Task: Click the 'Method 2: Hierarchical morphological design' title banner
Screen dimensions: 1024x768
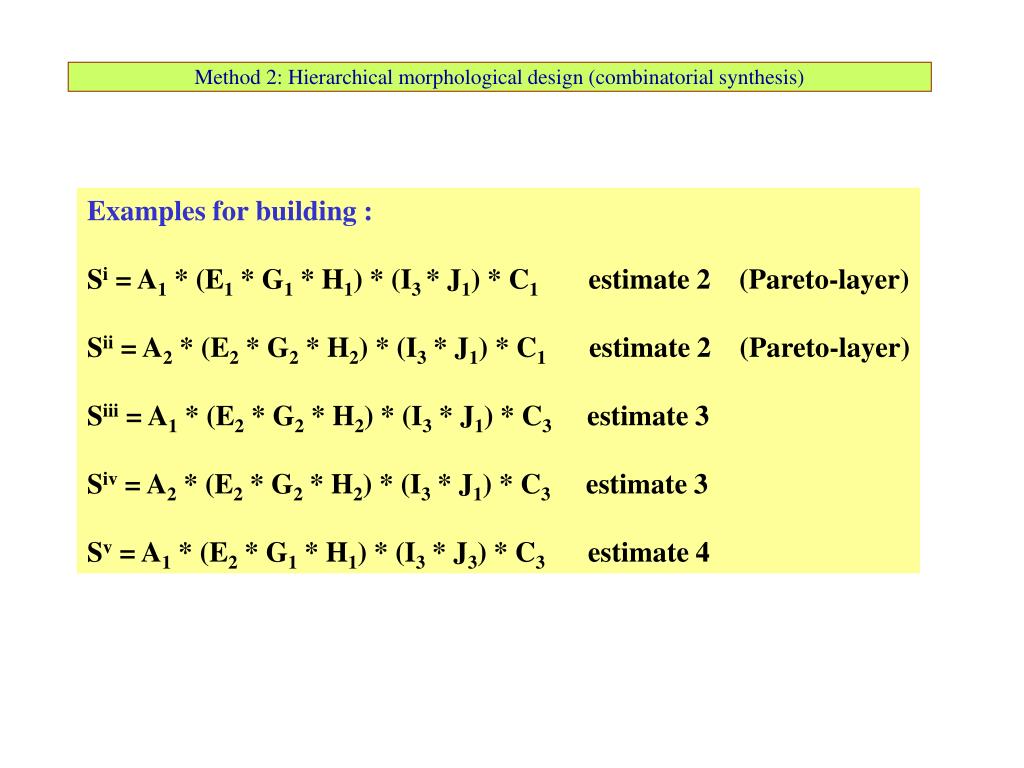Action: [500, 77]
